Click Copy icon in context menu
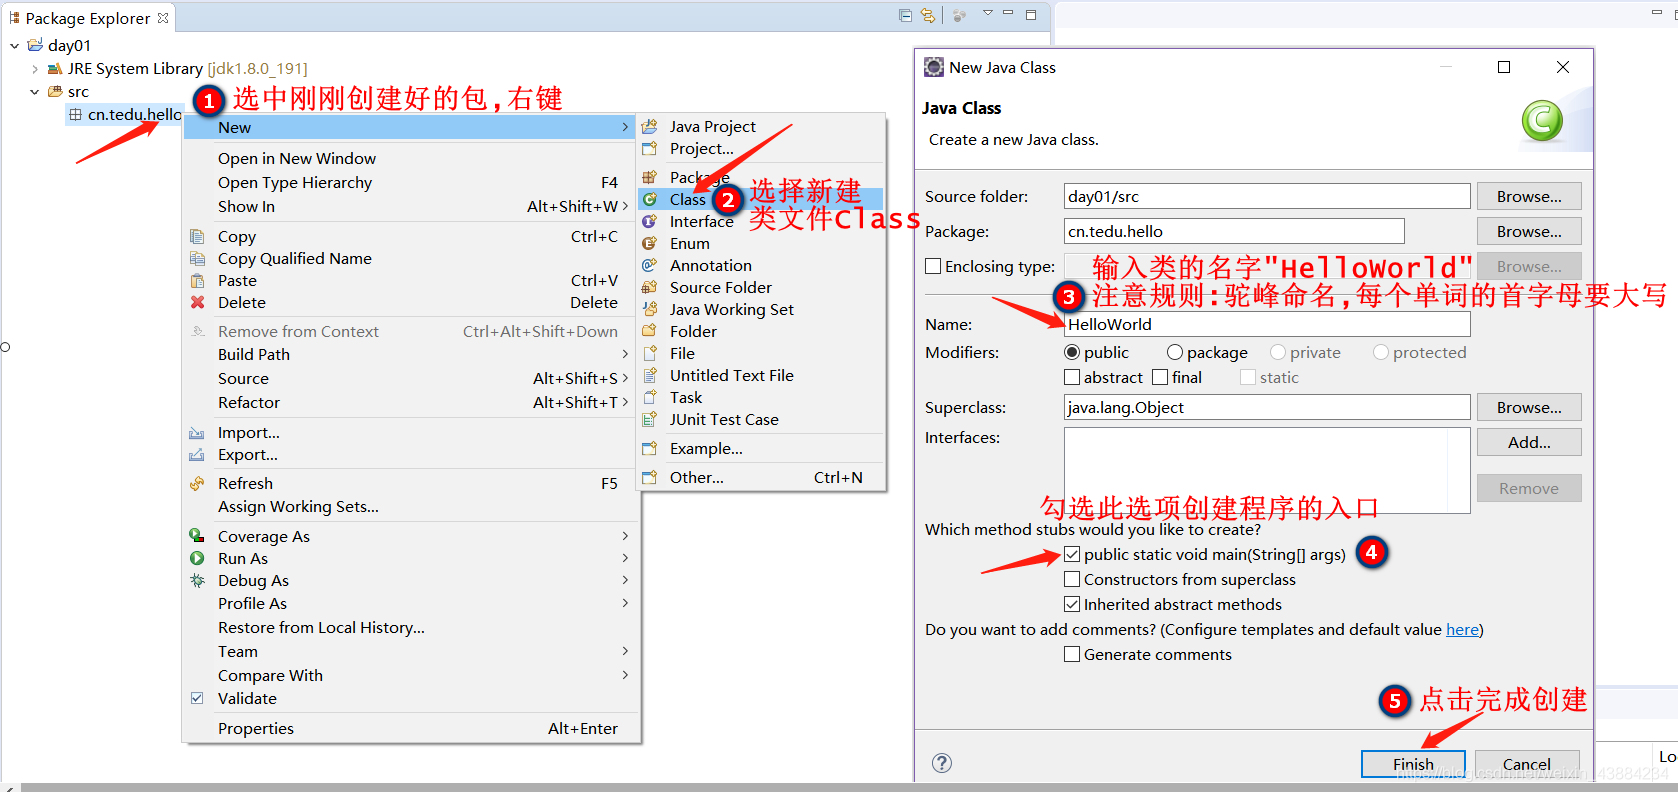 point(197,237)
